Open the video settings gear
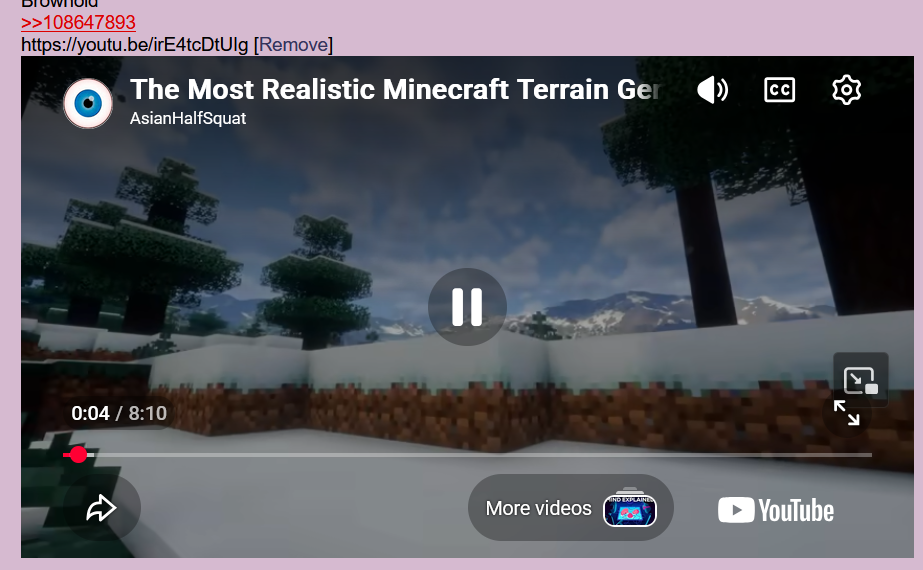 846,90
